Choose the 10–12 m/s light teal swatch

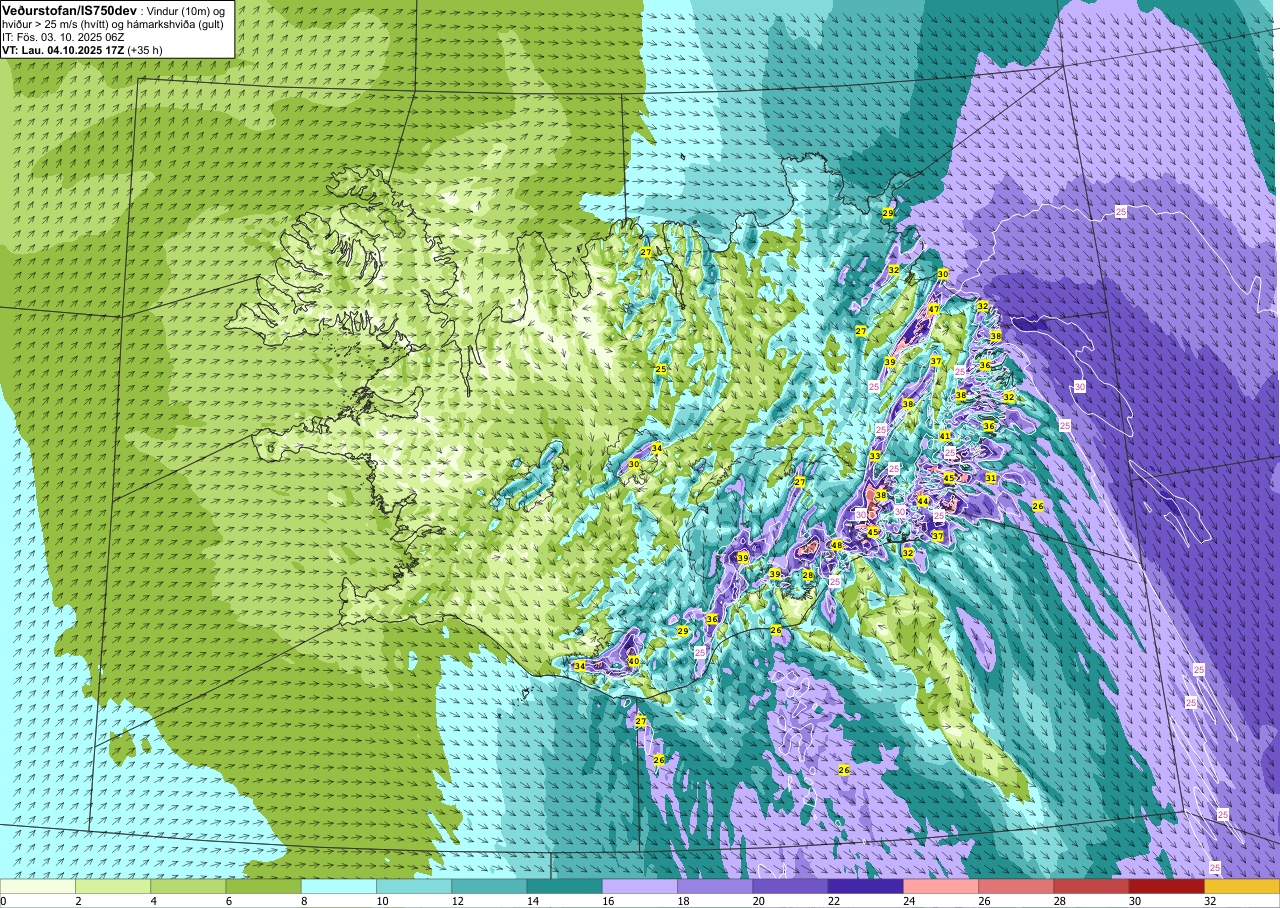414,886
